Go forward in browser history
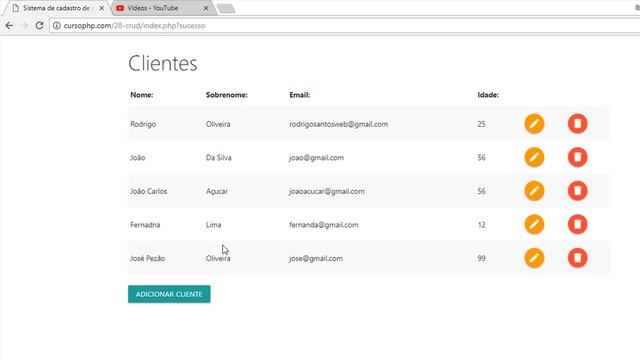Screen dimensions: 640x360 click(x=24, y=26)
